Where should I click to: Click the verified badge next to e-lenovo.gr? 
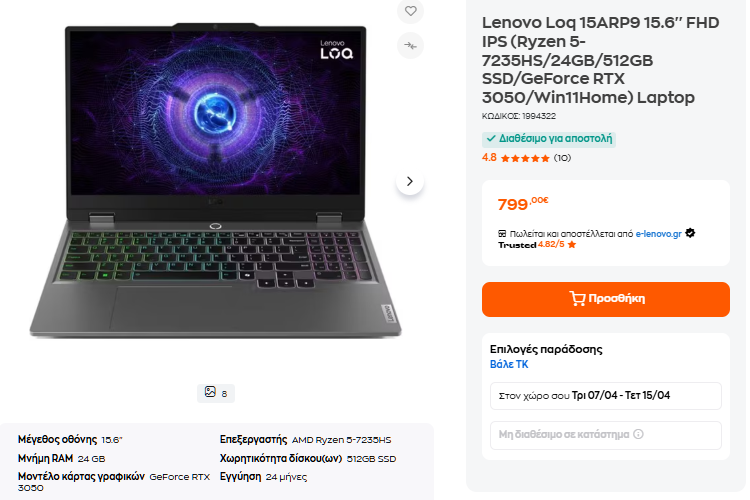pyautogui.click(x=690, y=233)
